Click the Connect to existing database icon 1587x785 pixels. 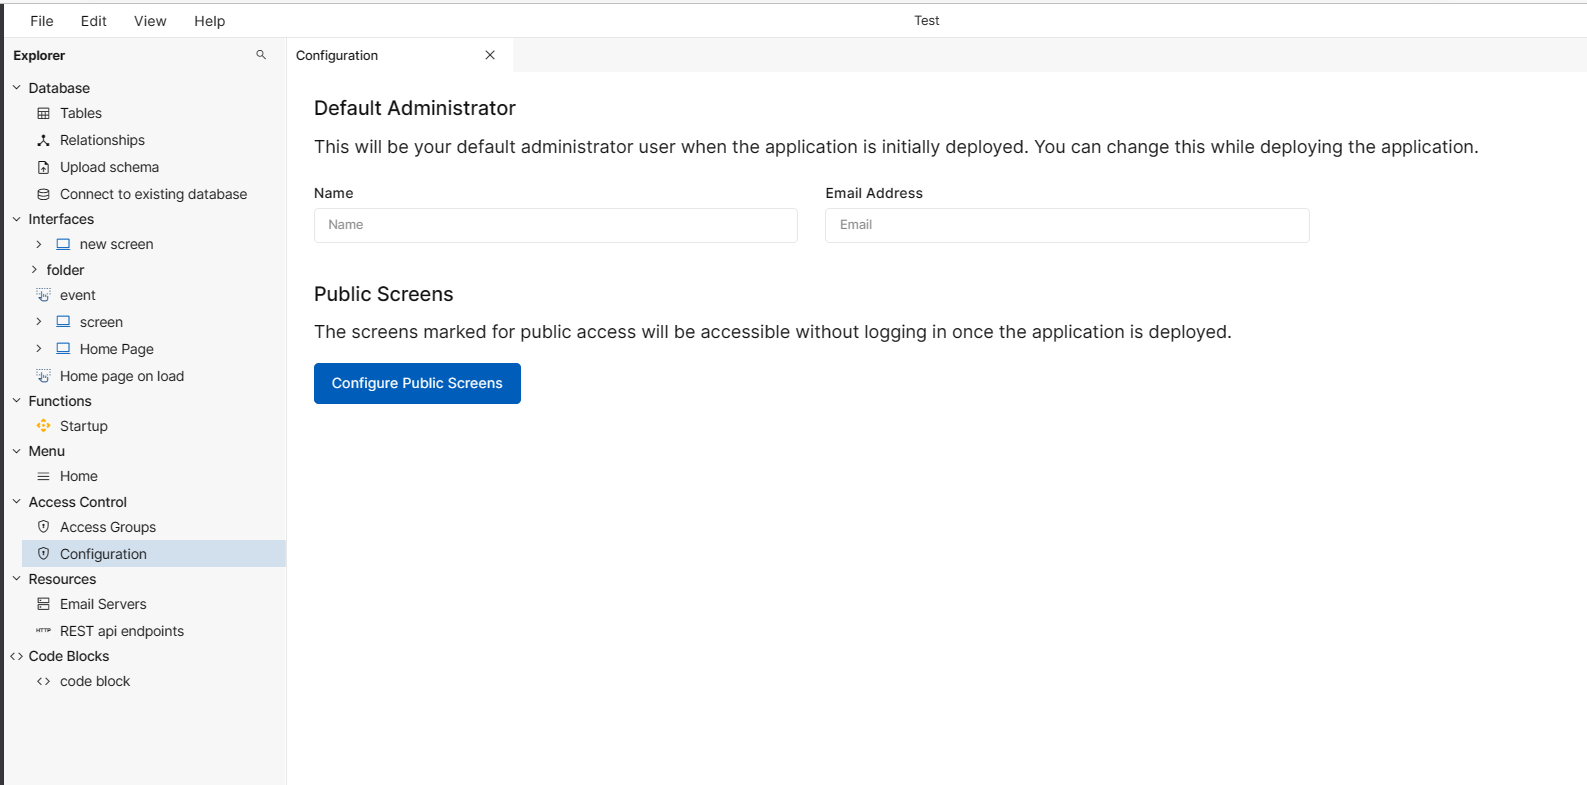pos(43,194)
